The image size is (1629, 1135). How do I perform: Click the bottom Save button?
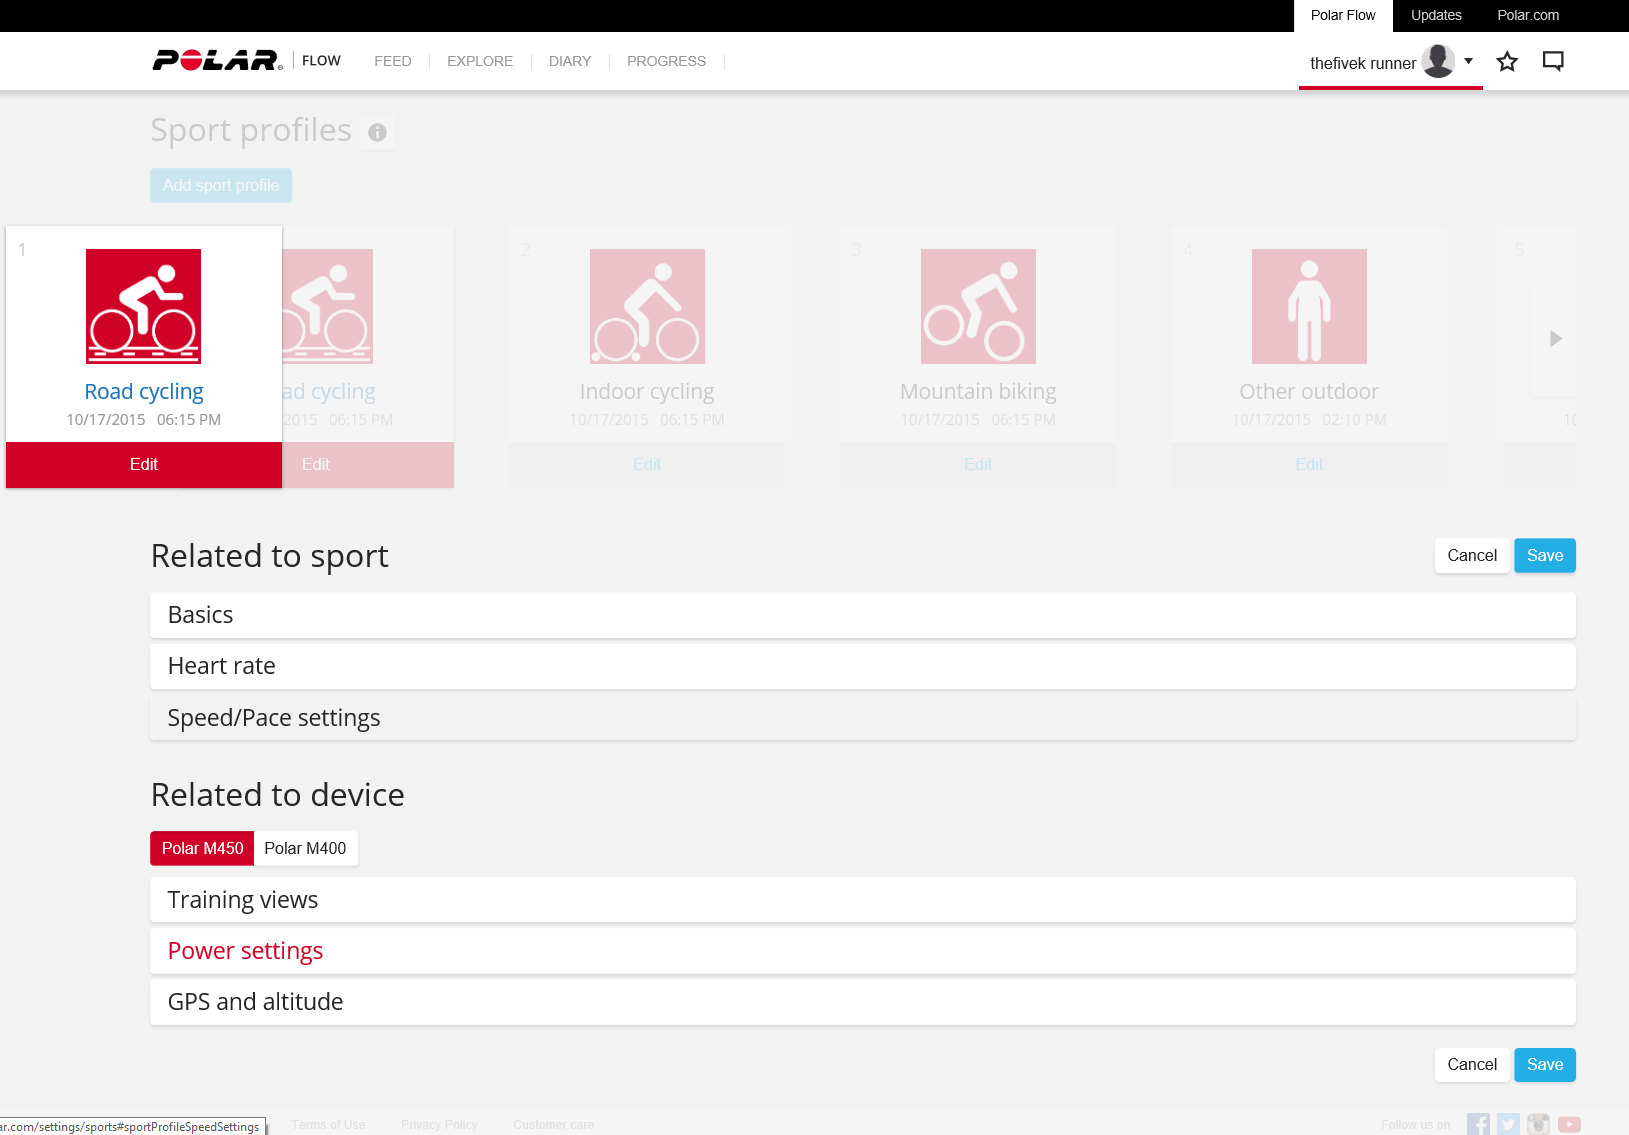pos(1545,1065)
